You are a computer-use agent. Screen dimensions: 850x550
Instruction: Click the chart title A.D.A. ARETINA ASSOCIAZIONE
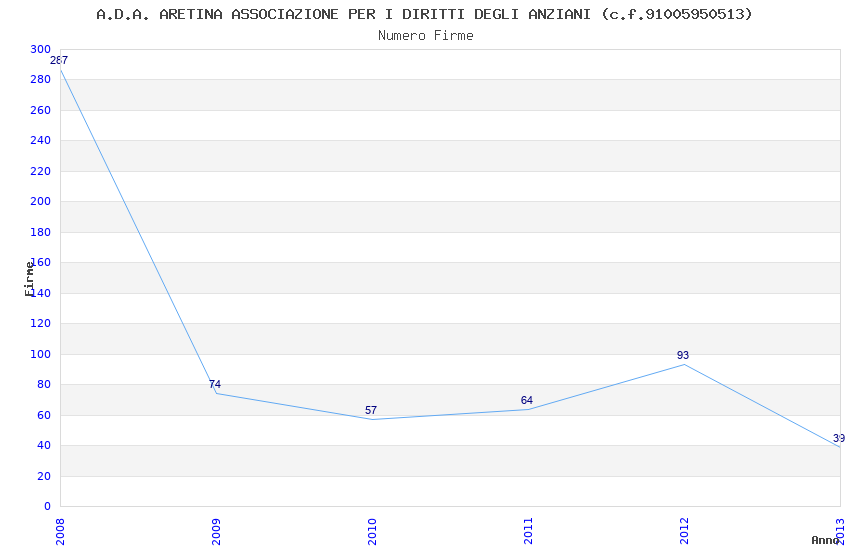click(424, 14)
